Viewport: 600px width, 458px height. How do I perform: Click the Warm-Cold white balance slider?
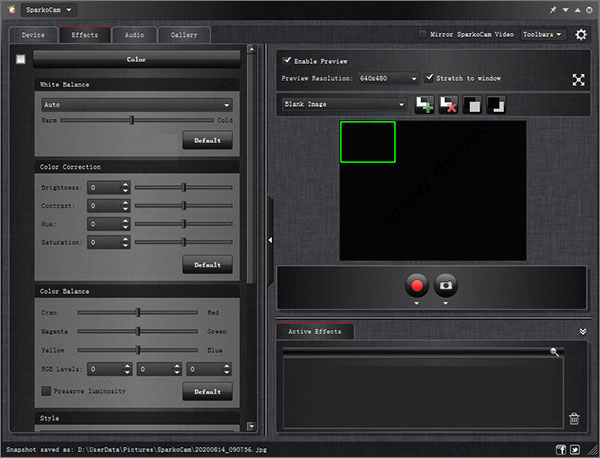coord(137,120)
